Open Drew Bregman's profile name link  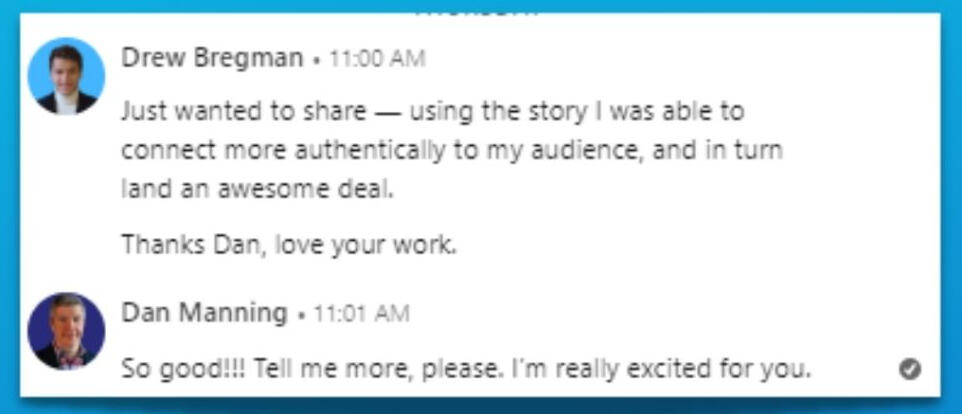pos(212,58)
